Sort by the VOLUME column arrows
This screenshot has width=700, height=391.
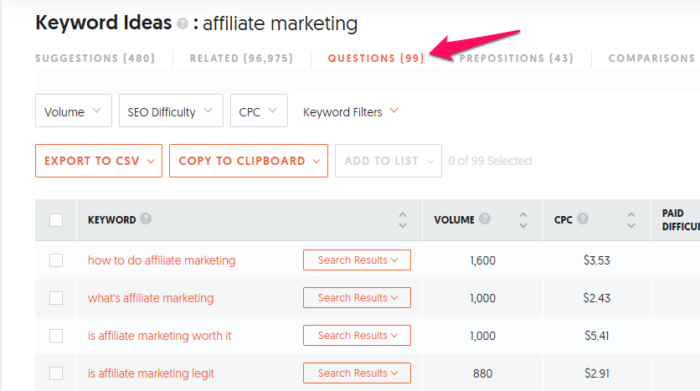coord(523,220)
